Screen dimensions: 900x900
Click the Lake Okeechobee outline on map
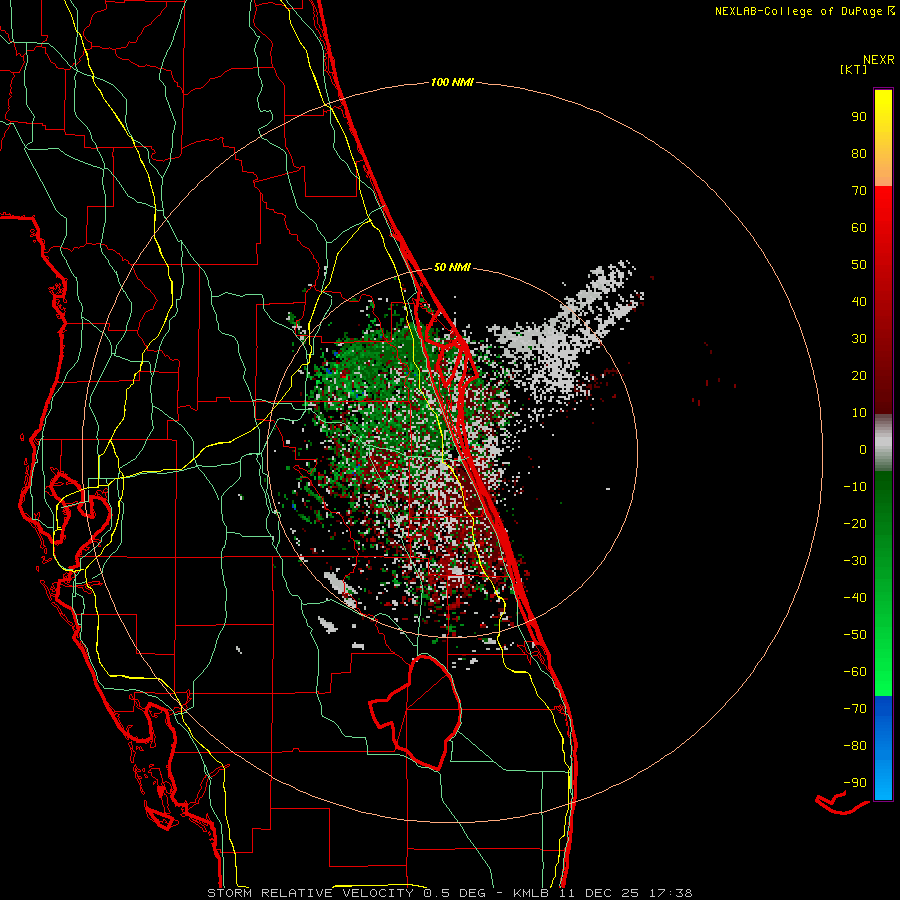click(x=415, y=712)
